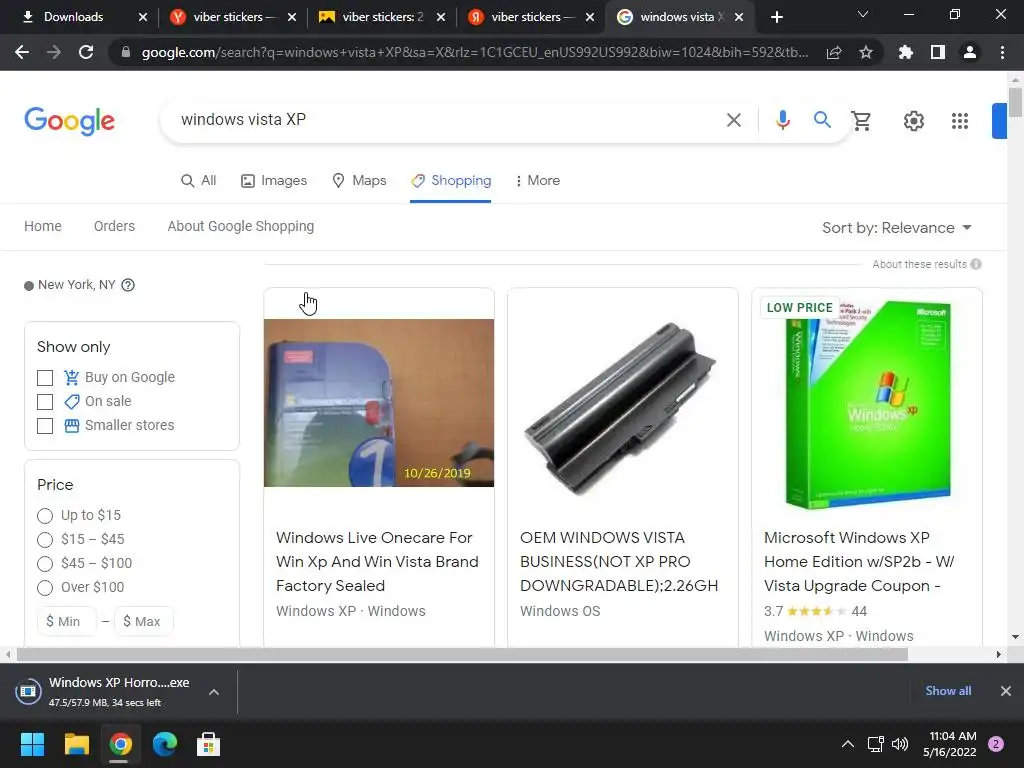Close the downloads bar
This screenshot has height=768, width=1024.
coord(1006,691)
